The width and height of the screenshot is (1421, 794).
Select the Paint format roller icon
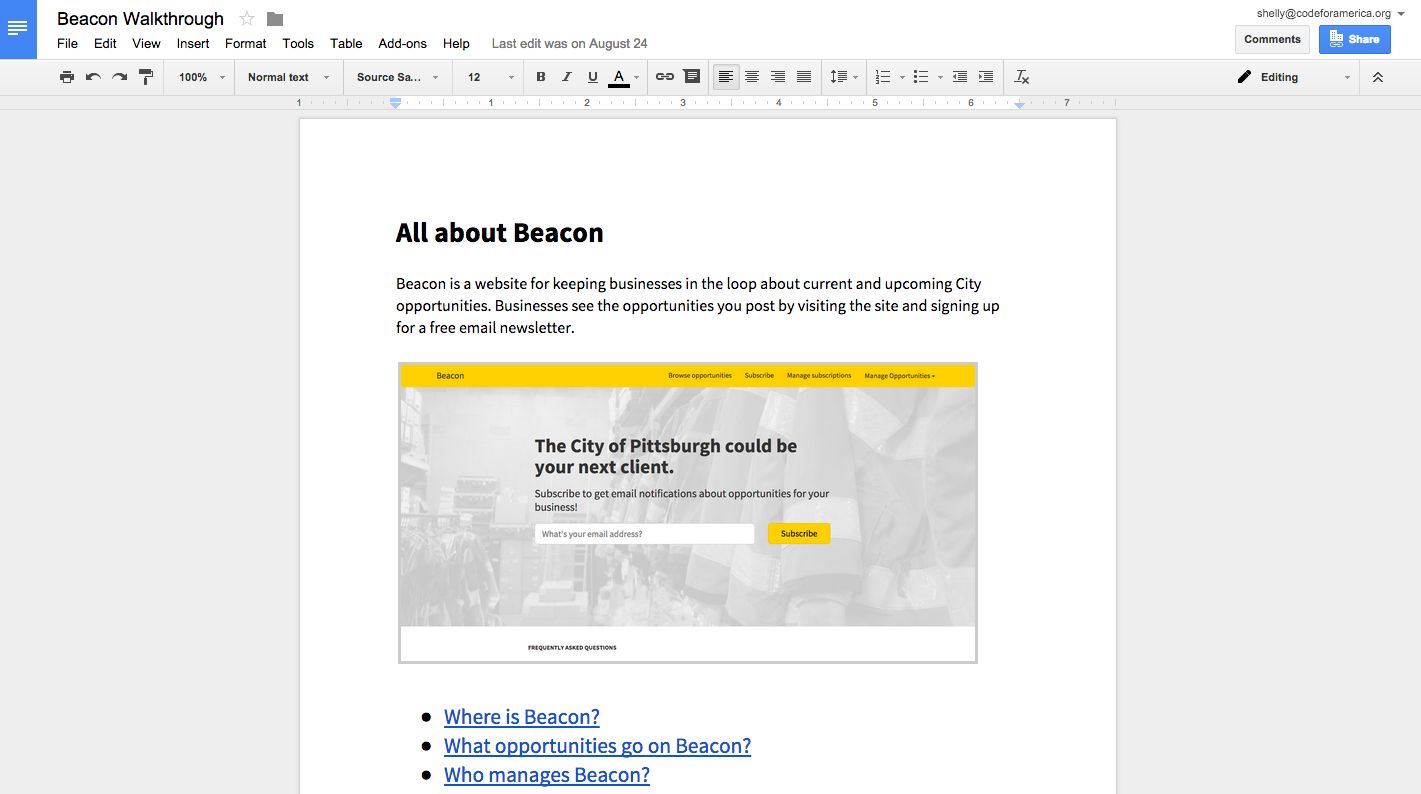pyautogui.click(x=146, y=77)
